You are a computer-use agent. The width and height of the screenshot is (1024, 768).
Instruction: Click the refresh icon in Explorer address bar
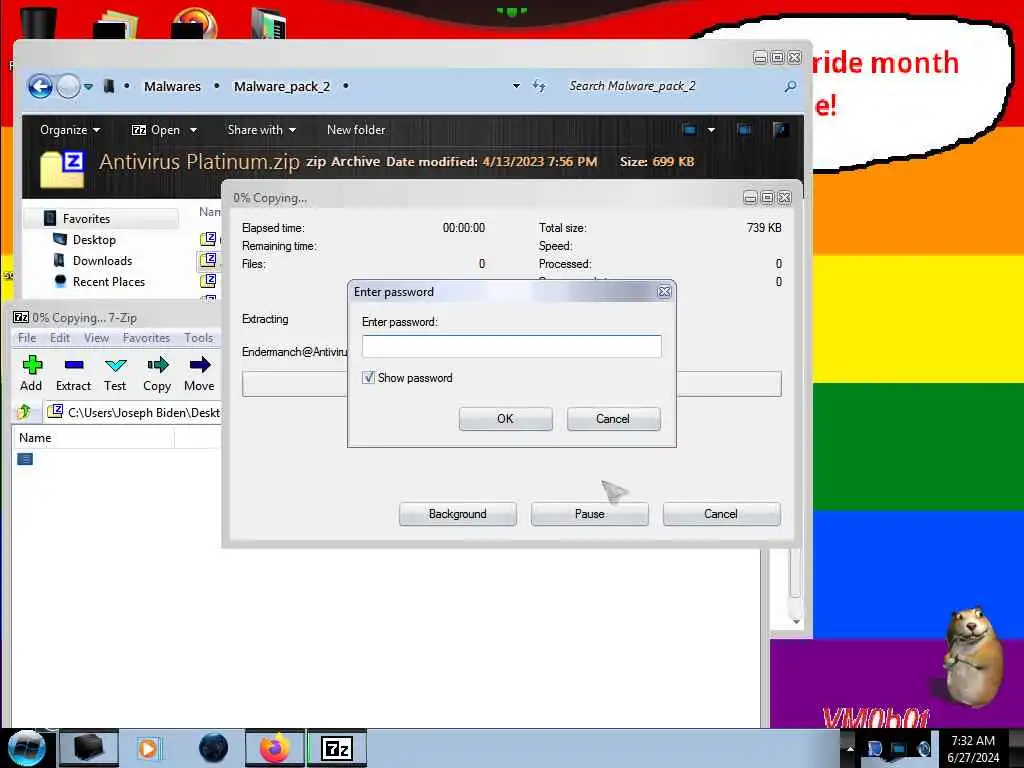point(539,86)
